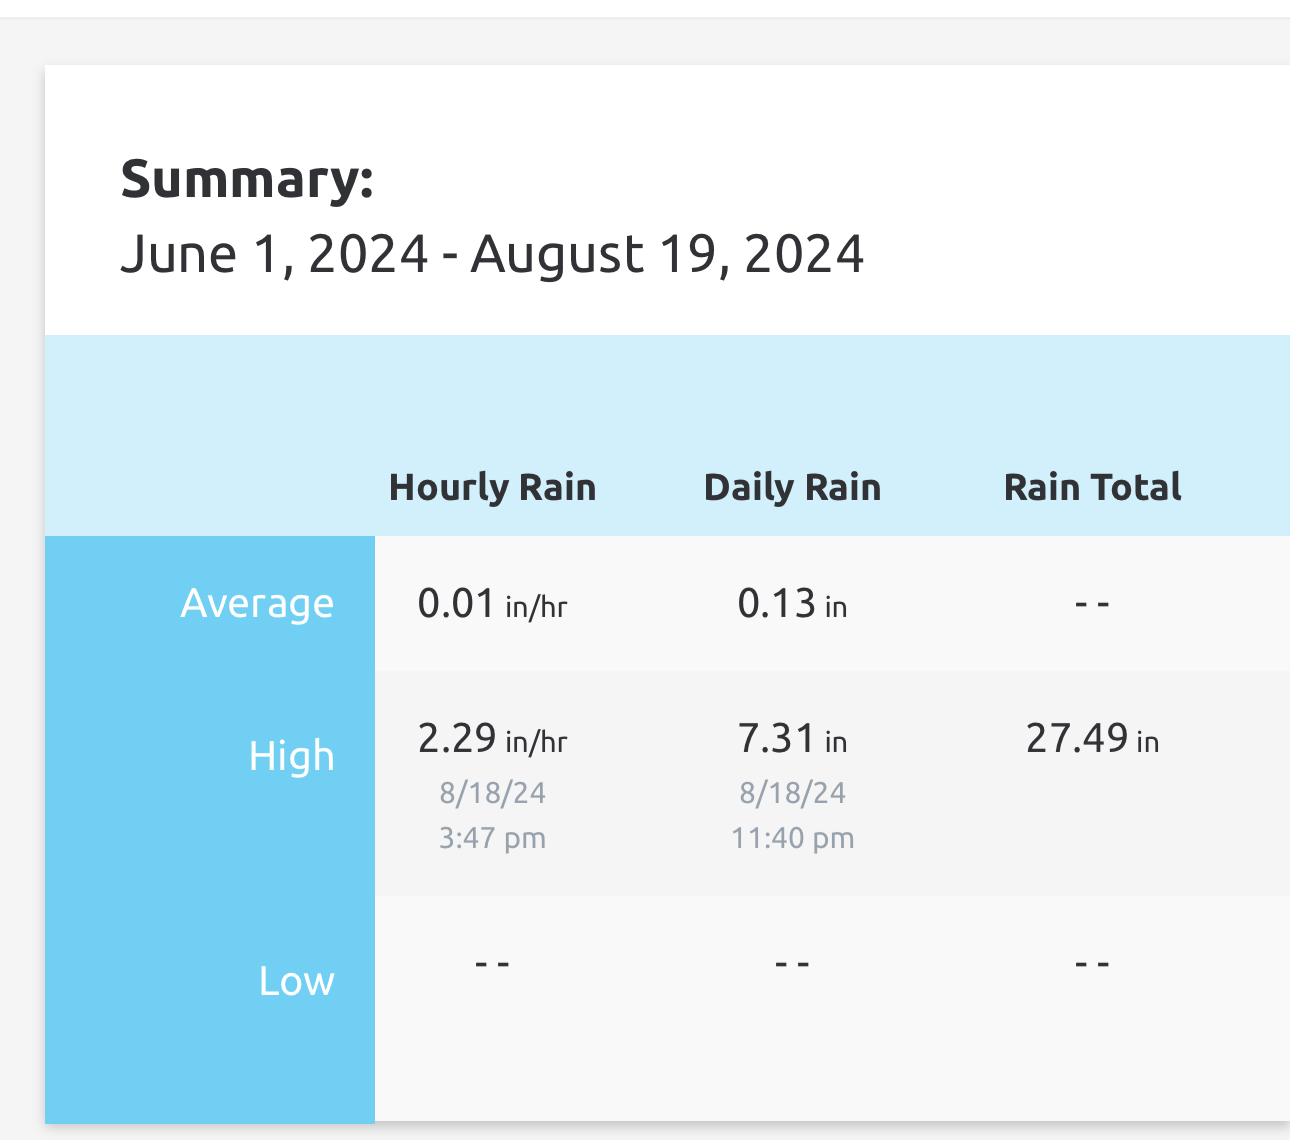The height and width of the screenshot is (1140, 1290).
Task: Click the Hourly Rain column header
Action: (492, 487)
